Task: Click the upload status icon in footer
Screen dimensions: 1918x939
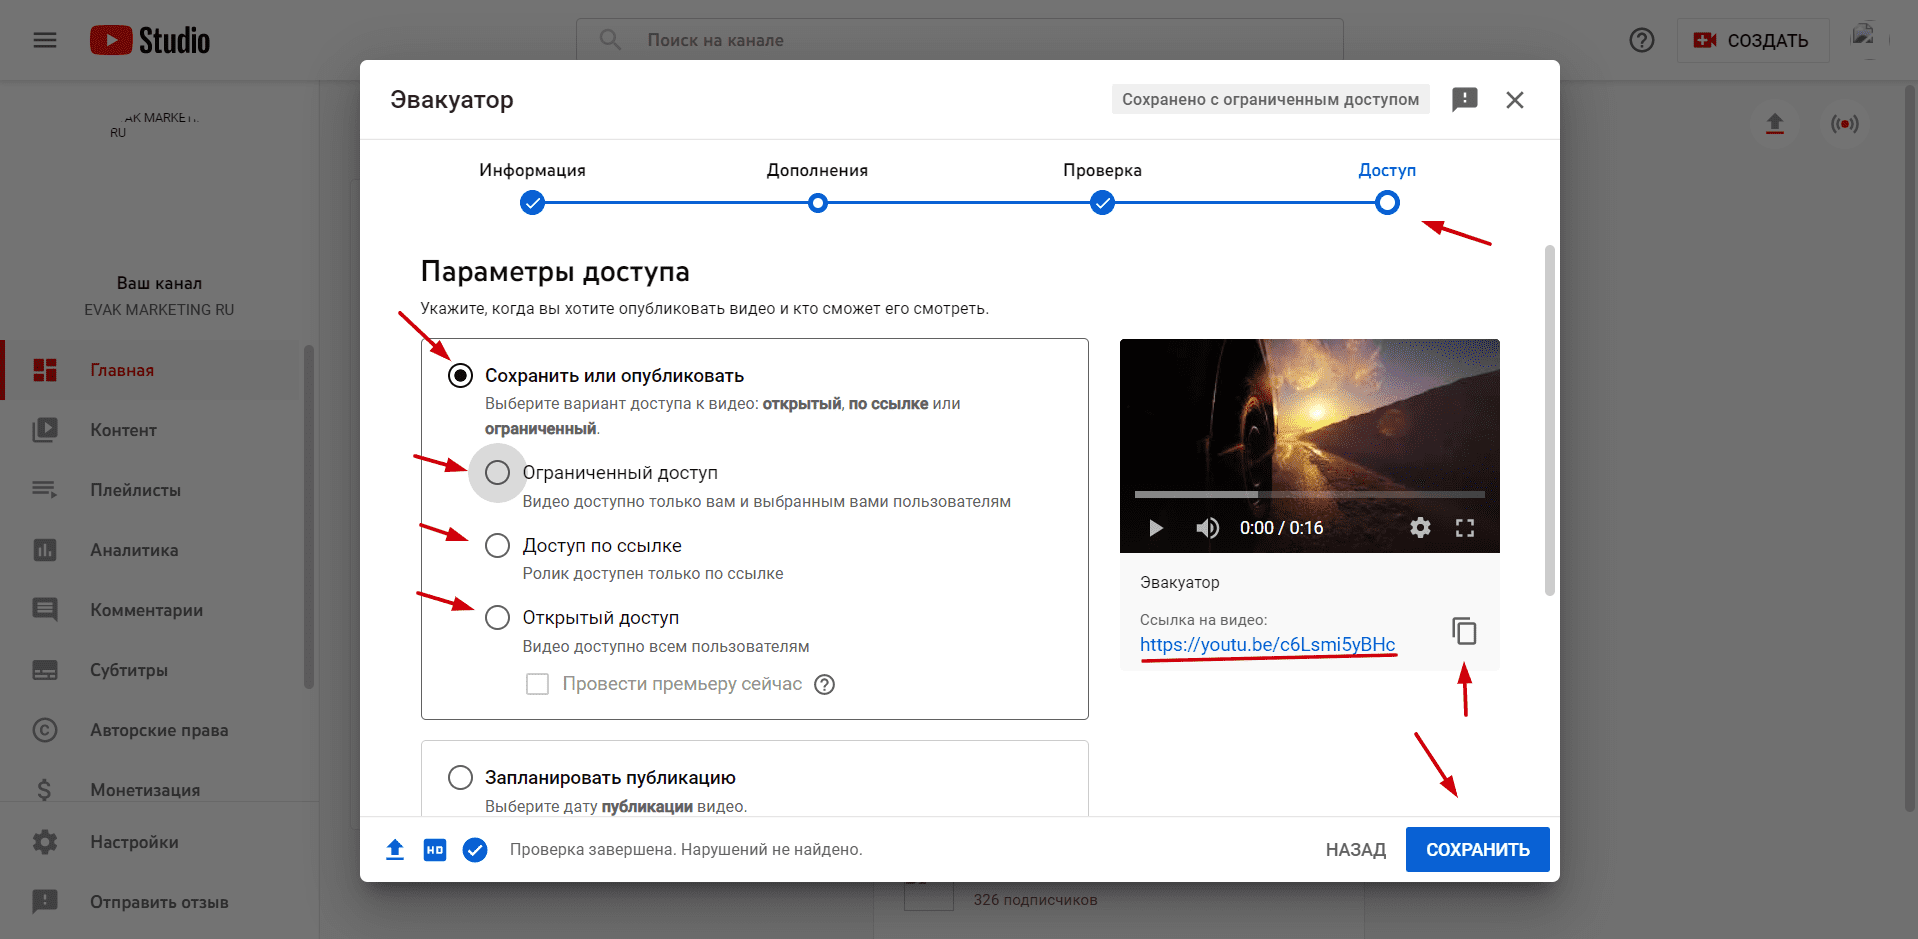Action: [x=395, y=850]
